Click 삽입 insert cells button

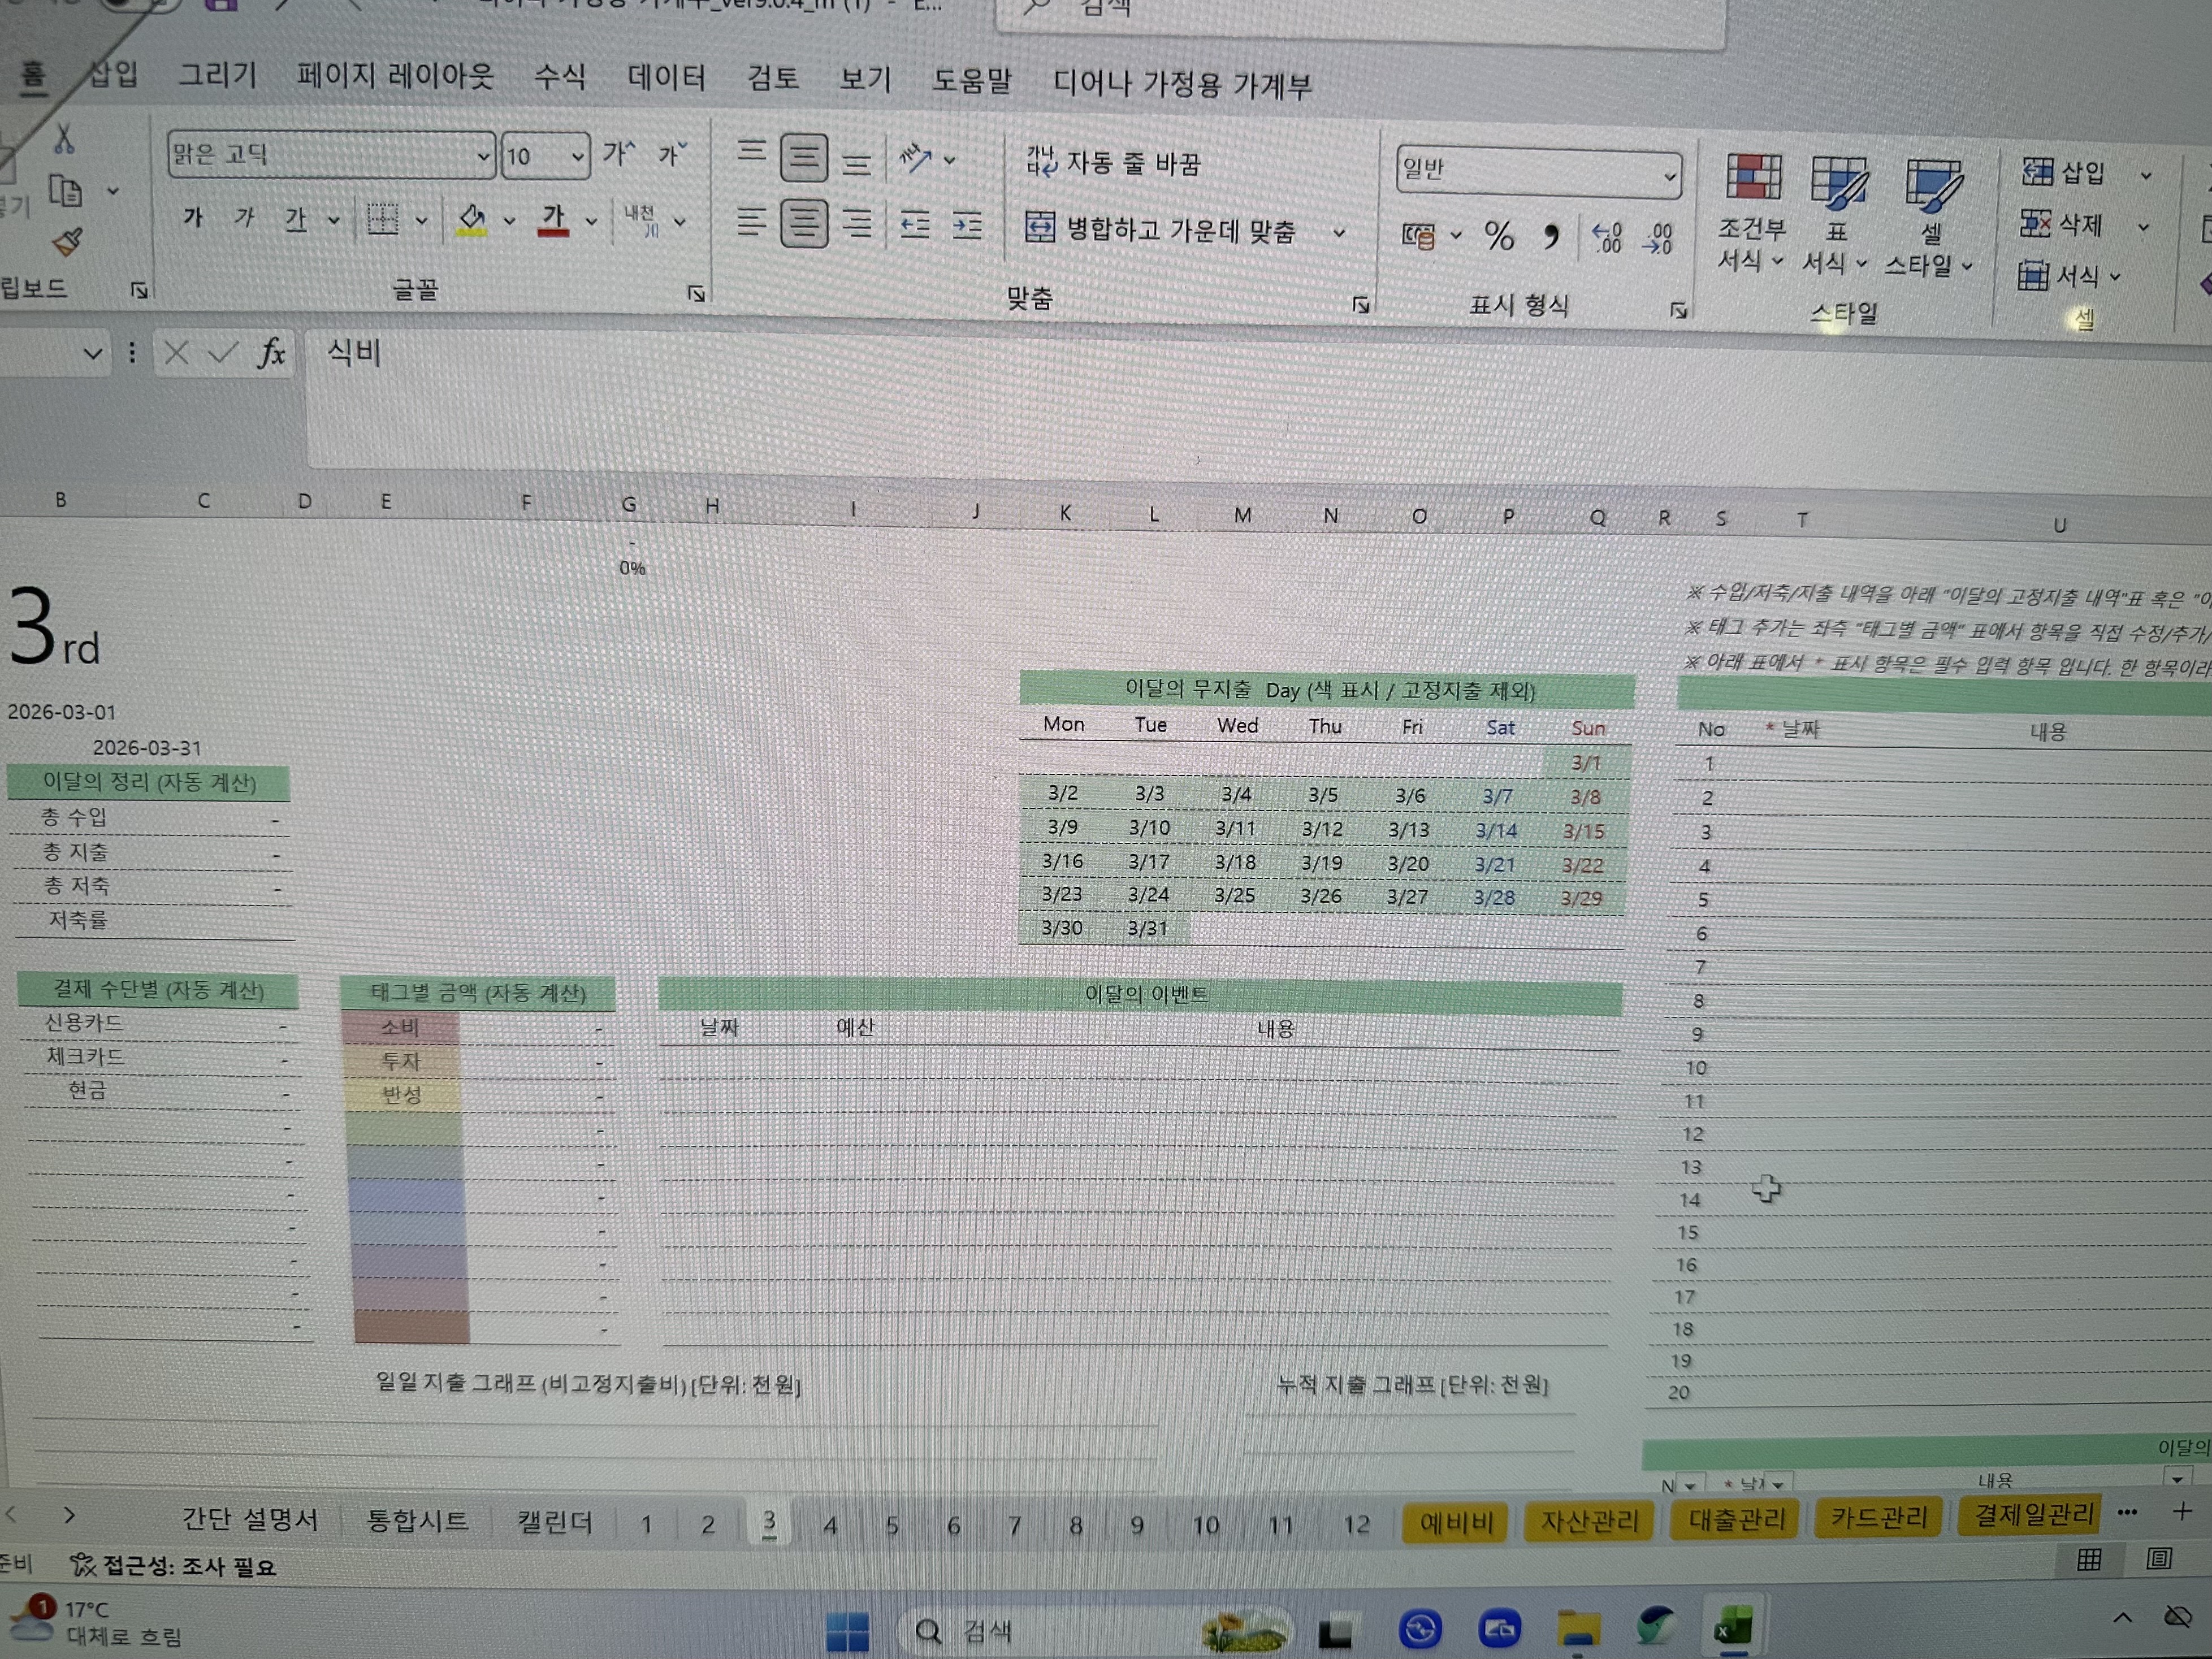pyautogui.click(x=2064, y=172)
